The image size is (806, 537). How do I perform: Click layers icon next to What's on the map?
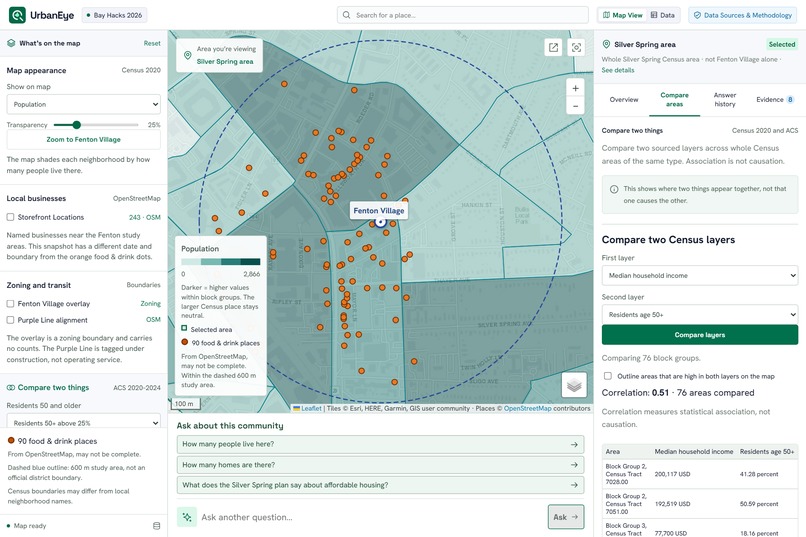point(11,43)
